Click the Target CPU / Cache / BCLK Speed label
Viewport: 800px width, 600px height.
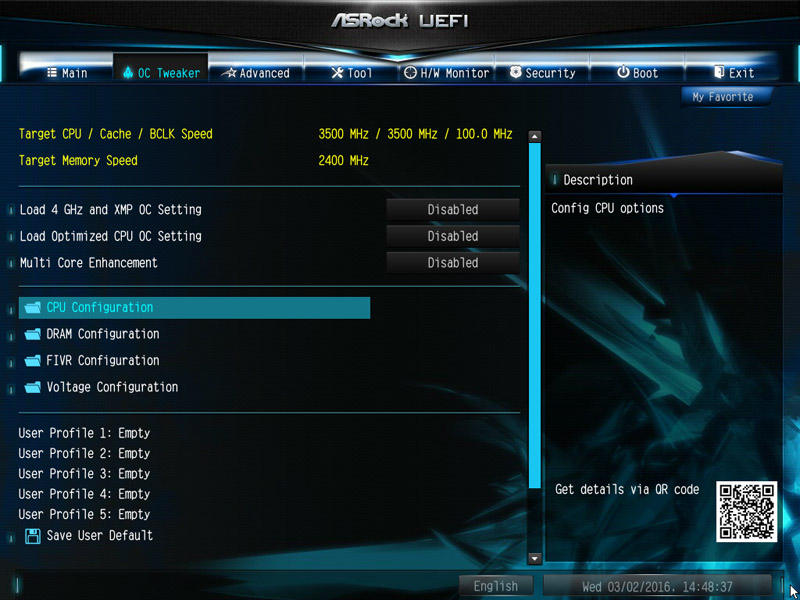pyautogui.click(x=116, y=134)
